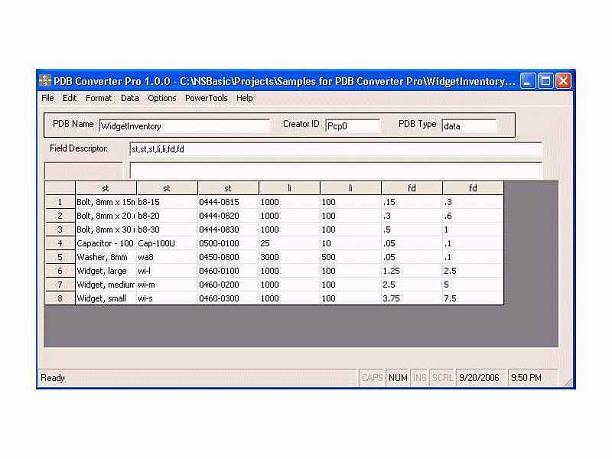Open the Edit menu
Screen dimensions: 612x459
click(69, 98)
